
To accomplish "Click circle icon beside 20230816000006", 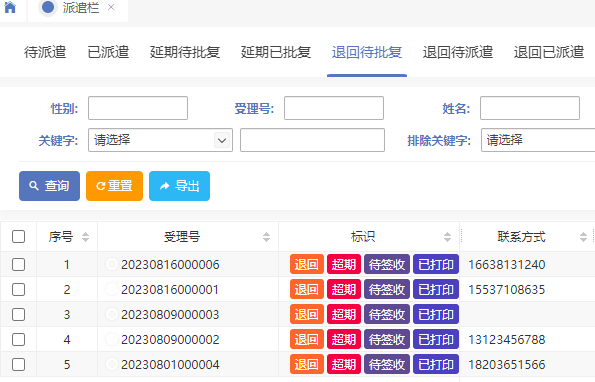I will pyautogui.click(x=112, y=264).
